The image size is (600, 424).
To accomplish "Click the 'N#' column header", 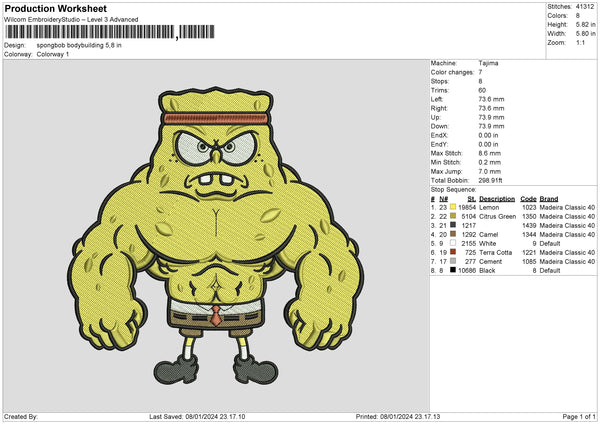I will click(443, 199).
